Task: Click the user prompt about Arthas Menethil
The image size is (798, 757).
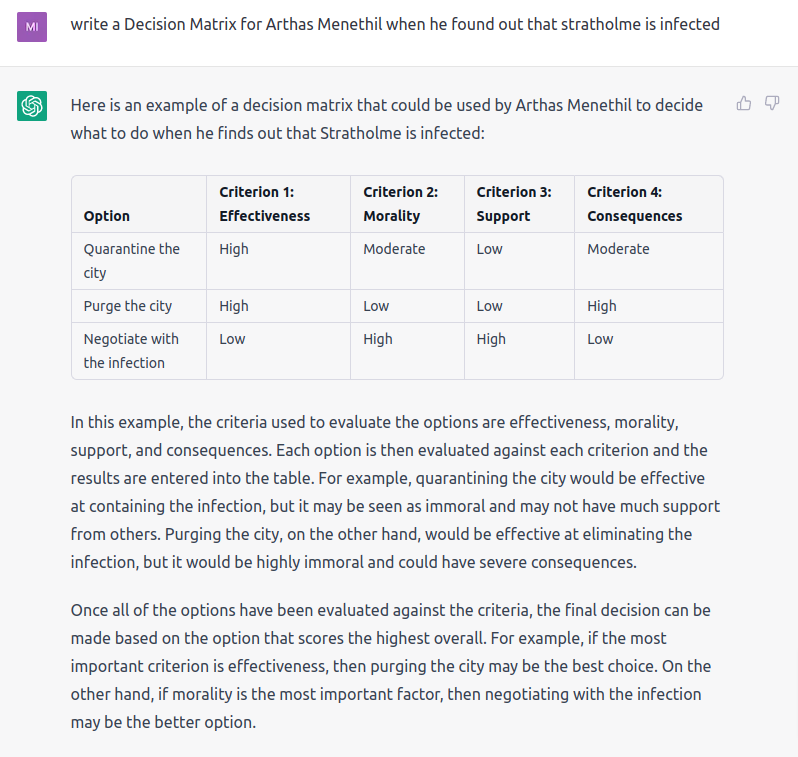Action: click(x=395, y=24)
